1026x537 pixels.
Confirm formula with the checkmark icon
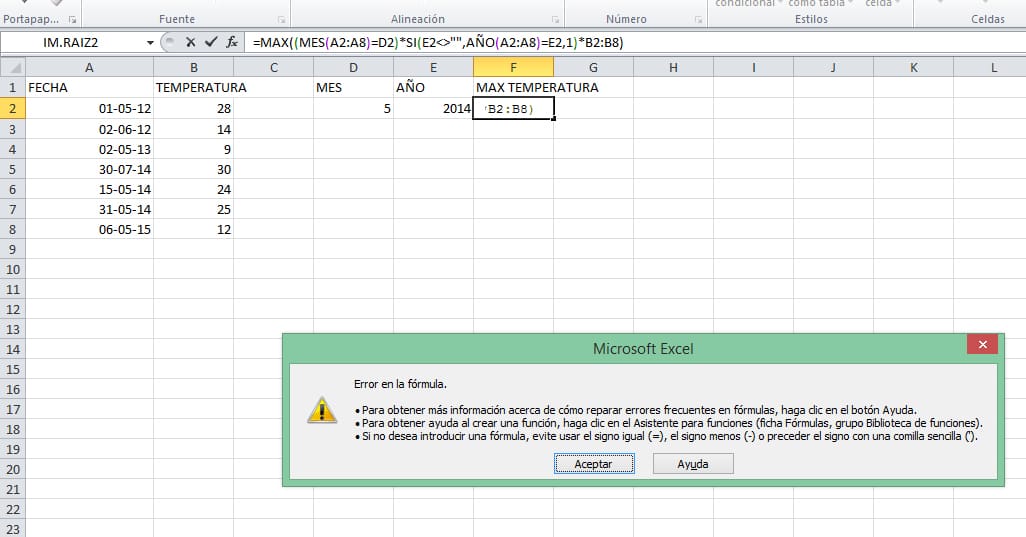pos(211,43)
